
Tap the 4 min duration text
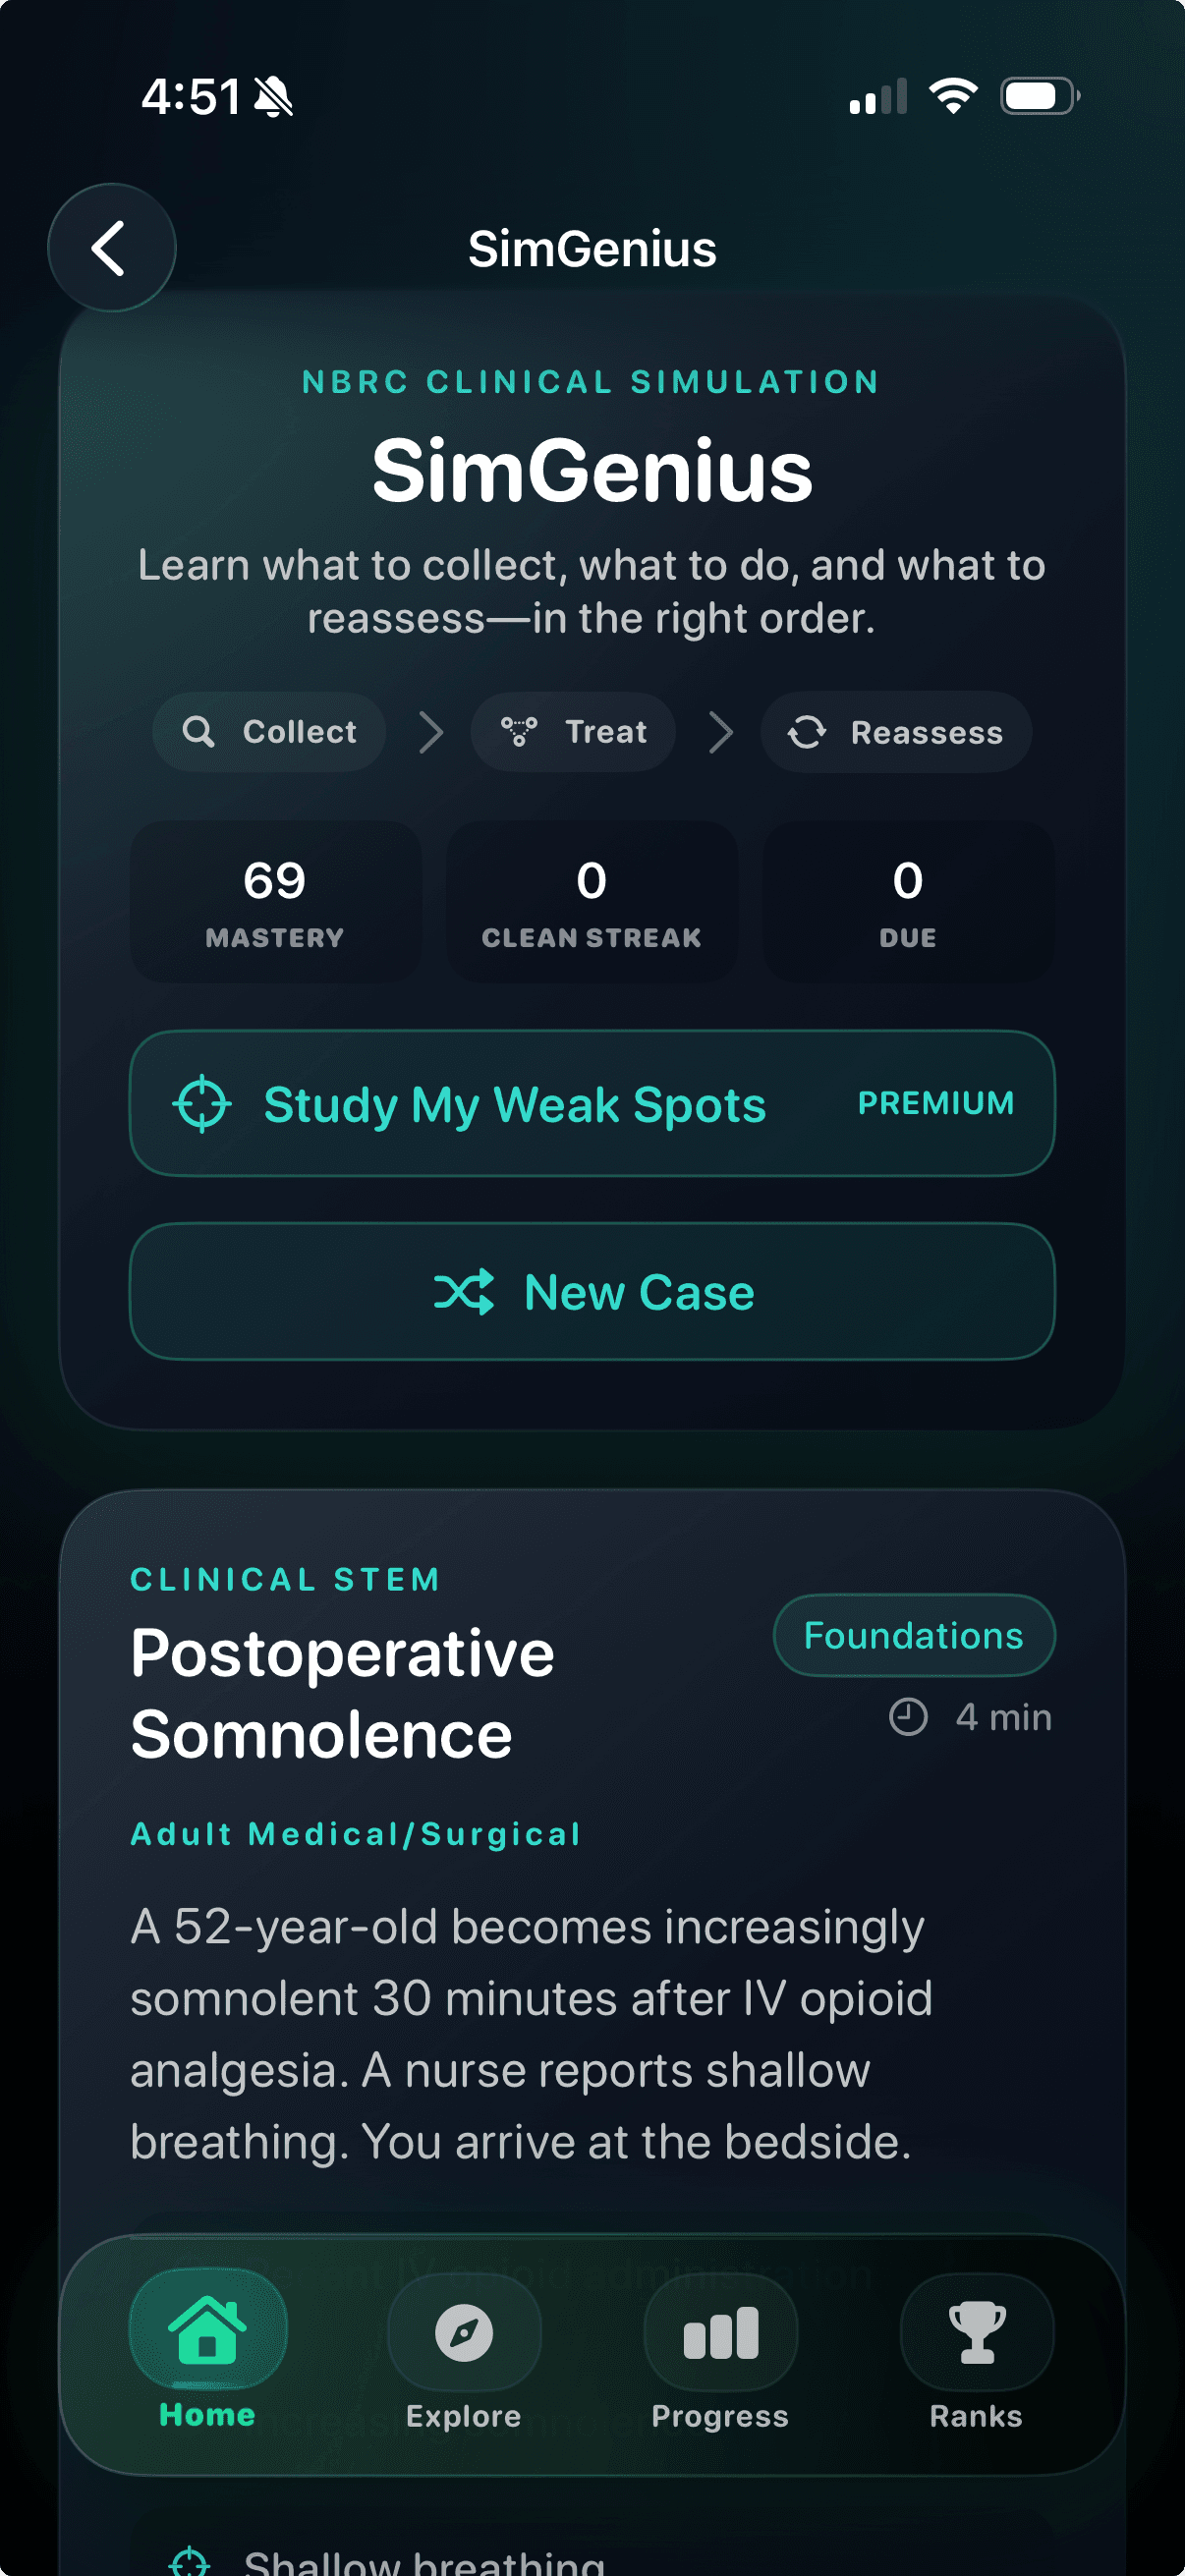point(1004,1717)
